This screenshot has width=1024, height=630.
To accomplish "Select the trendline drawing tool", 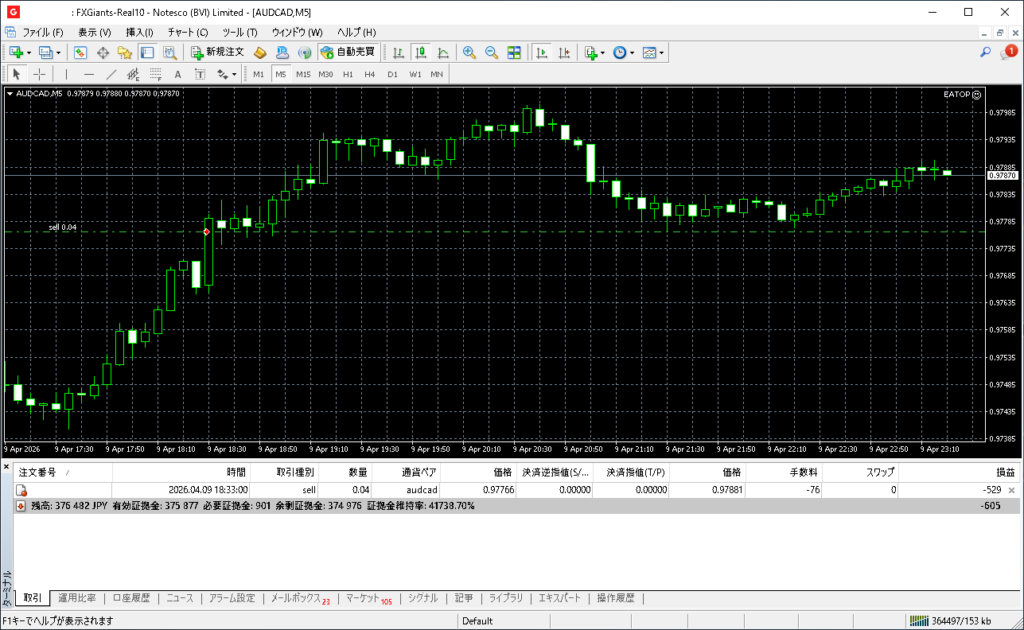I will point(111,74).
